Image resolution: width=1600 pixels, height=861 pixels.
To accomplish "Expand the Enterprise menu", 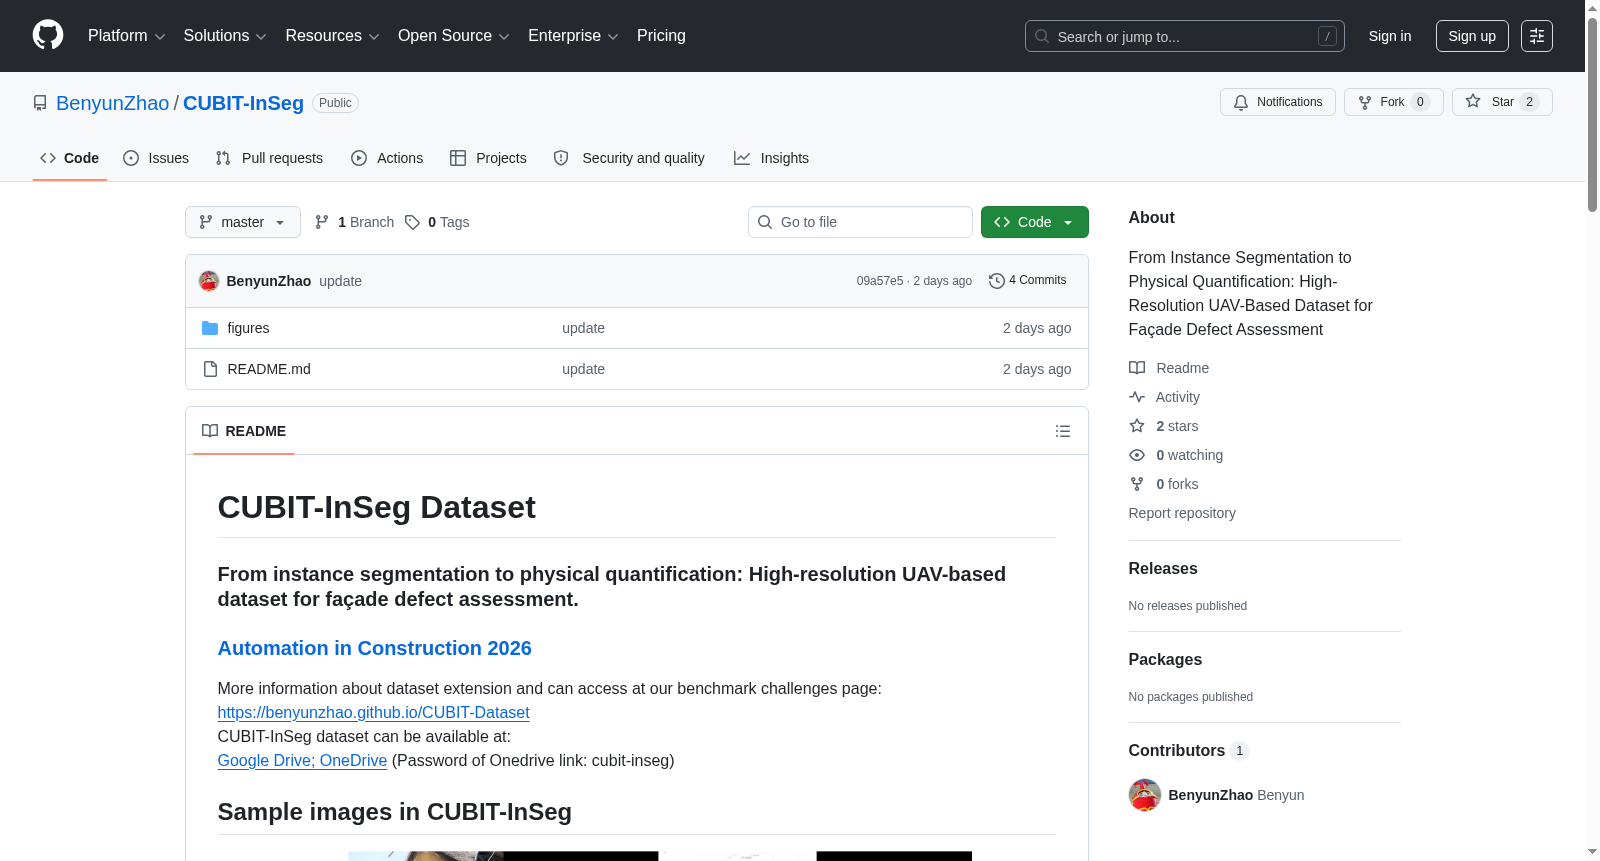I will [x=573, y=36].
